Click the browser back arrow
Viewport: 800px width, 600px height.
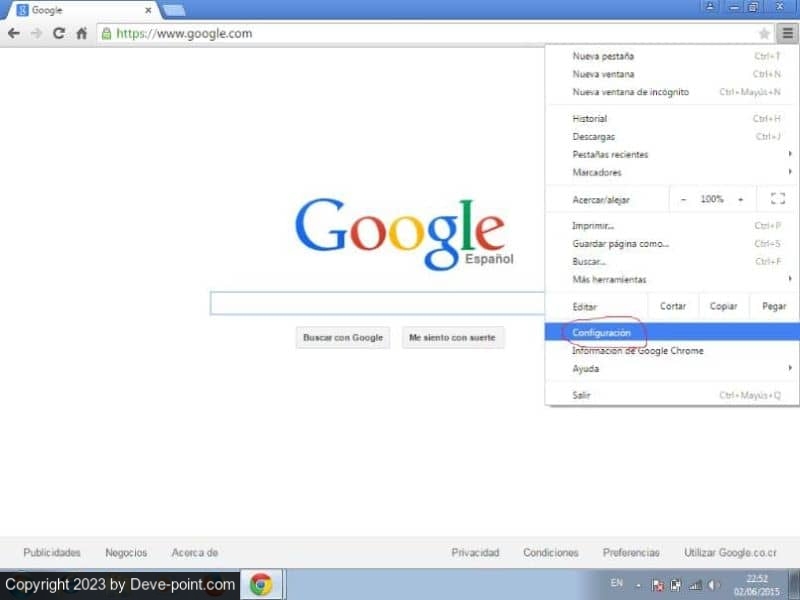click(14, 33)
